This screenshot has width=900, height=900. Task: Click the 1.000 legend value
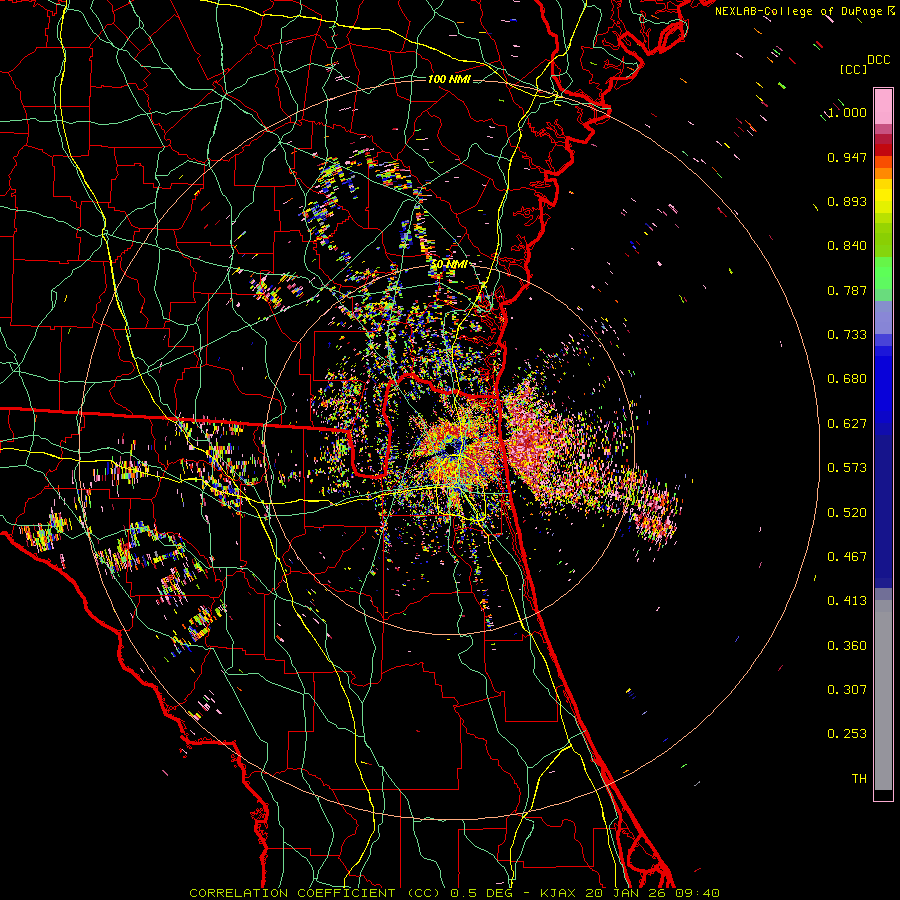click(847, 112)
